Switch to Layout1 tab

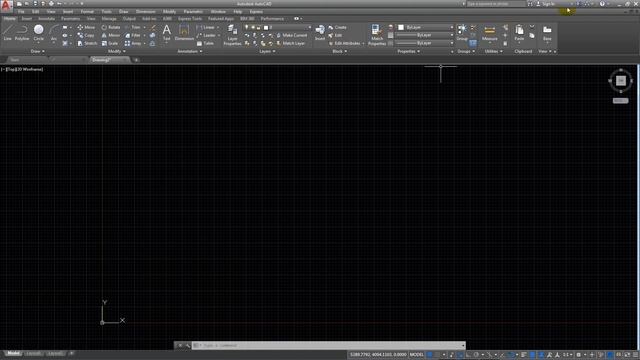[x=33, y=353]
